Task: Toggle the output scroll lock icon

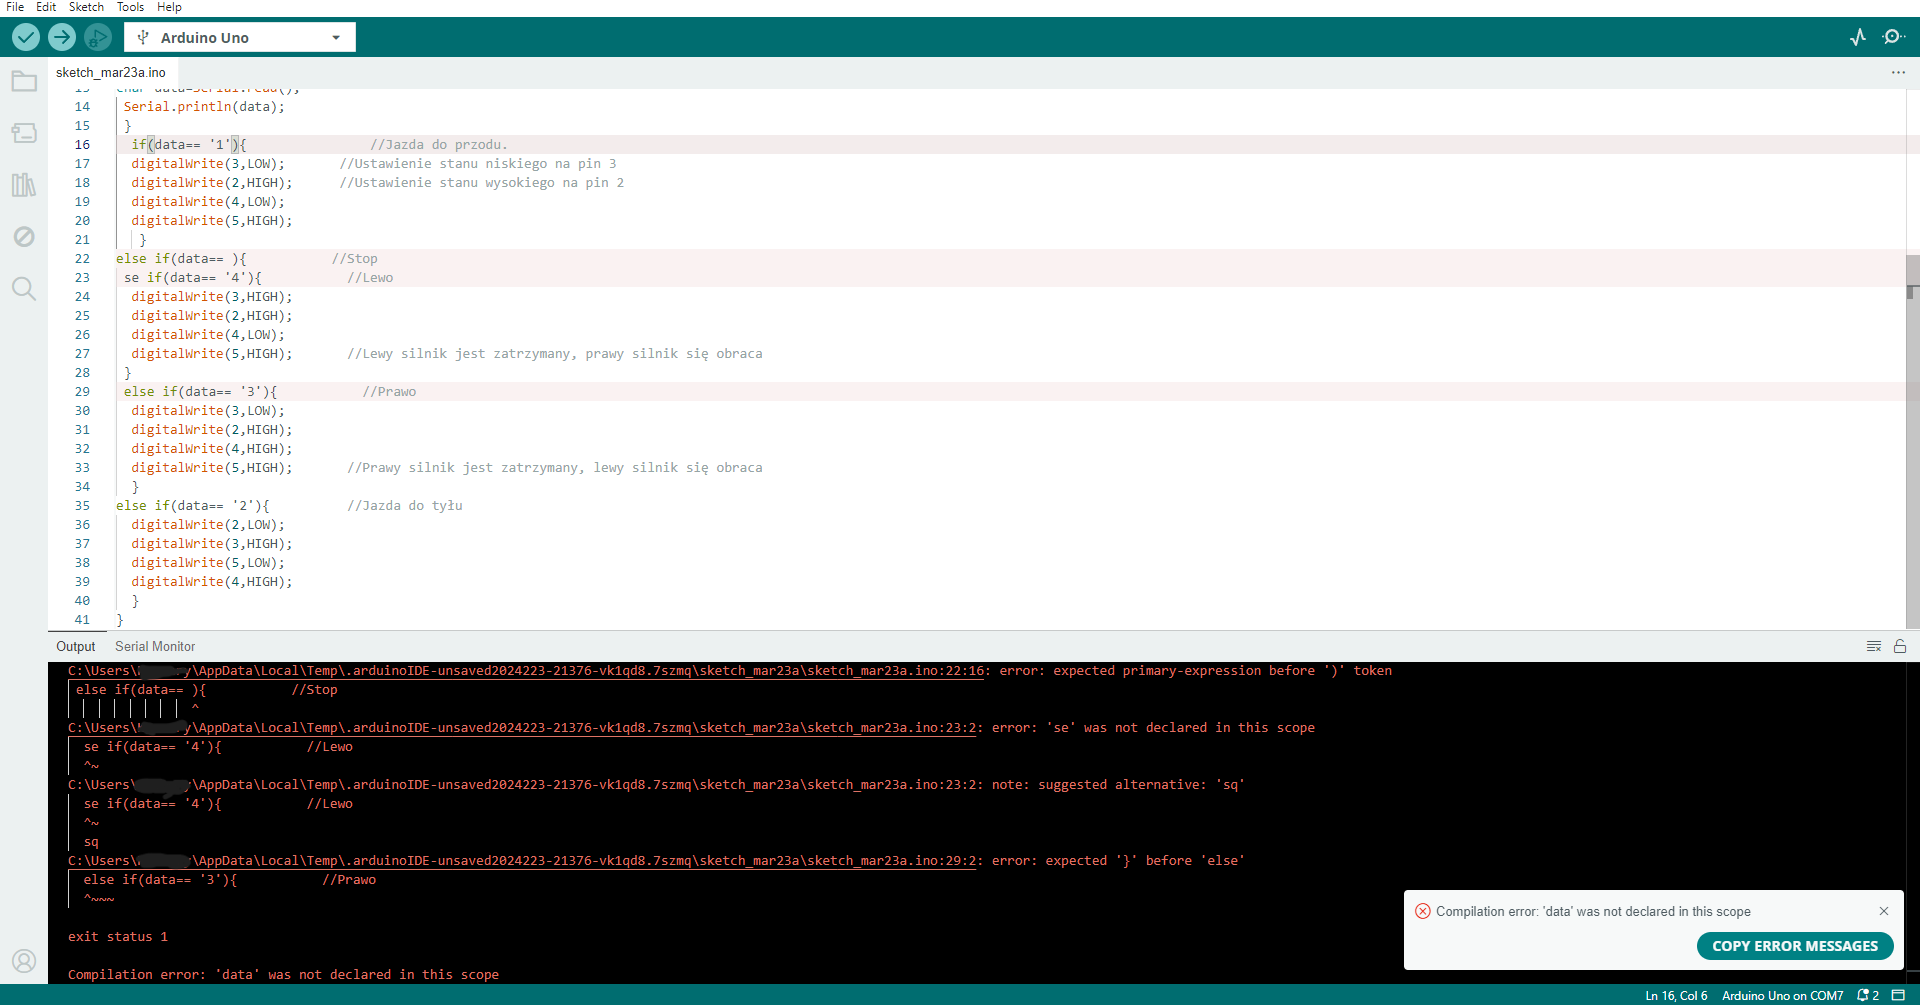Action: tap(1900, 646)
